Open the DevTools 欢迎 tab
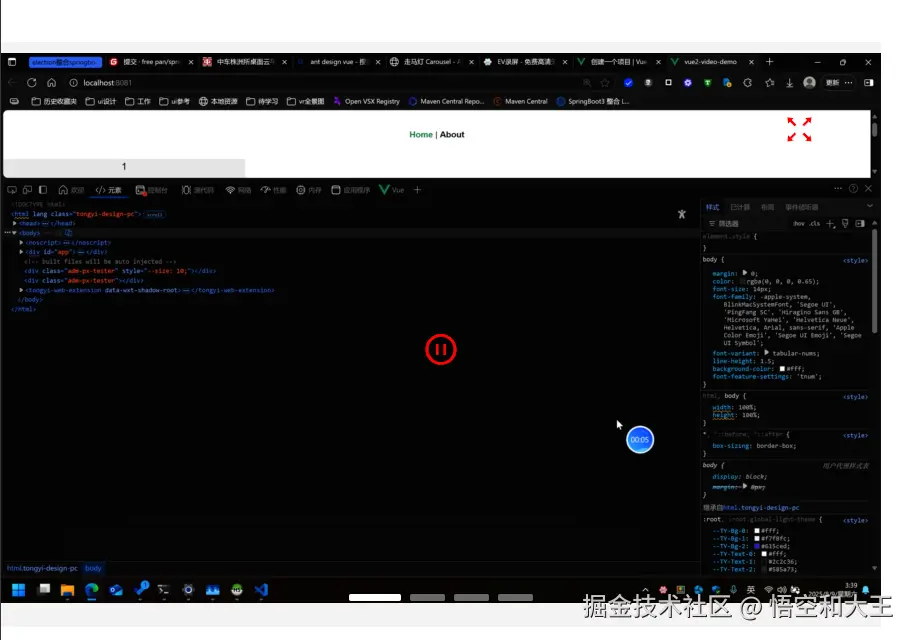Image resolution: width=913 pixels, height=640 pixels. [71, 190]
